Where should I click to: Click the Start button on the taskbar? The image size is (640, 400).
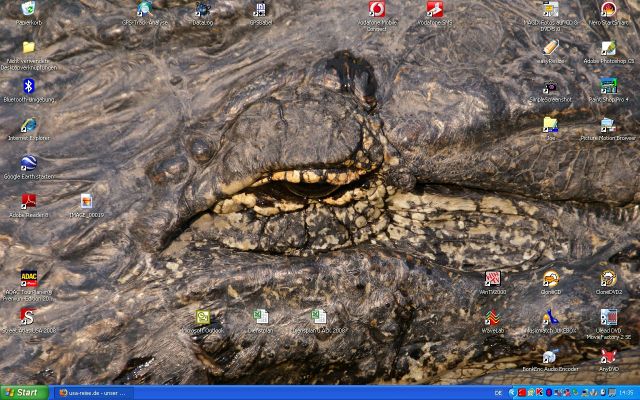tap(24, 393)
